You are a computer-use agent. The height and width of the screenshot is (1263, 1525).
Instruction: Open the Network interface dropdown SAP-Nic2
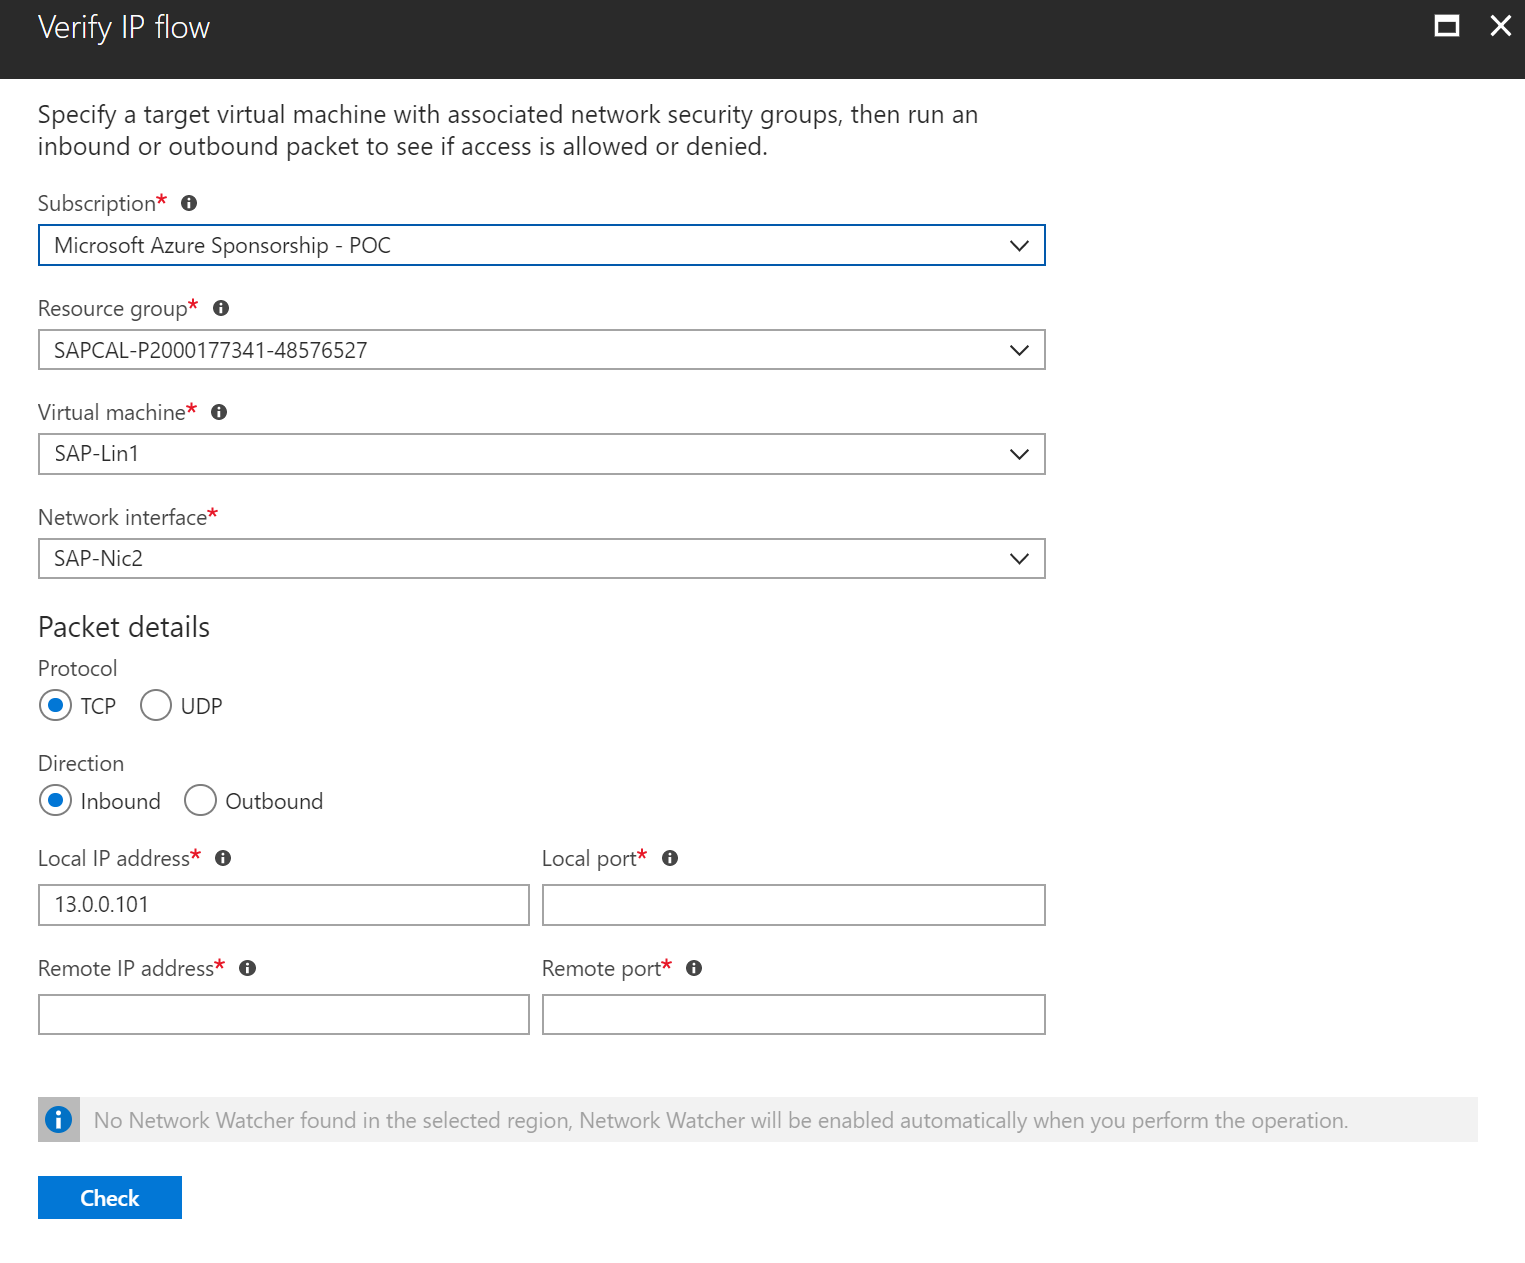[542, 558]
